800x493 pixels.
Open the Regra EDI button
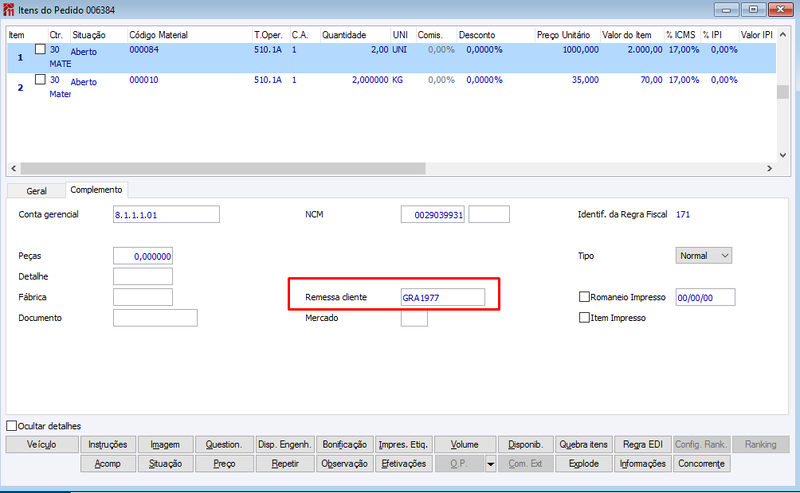[x=643, y=445]
